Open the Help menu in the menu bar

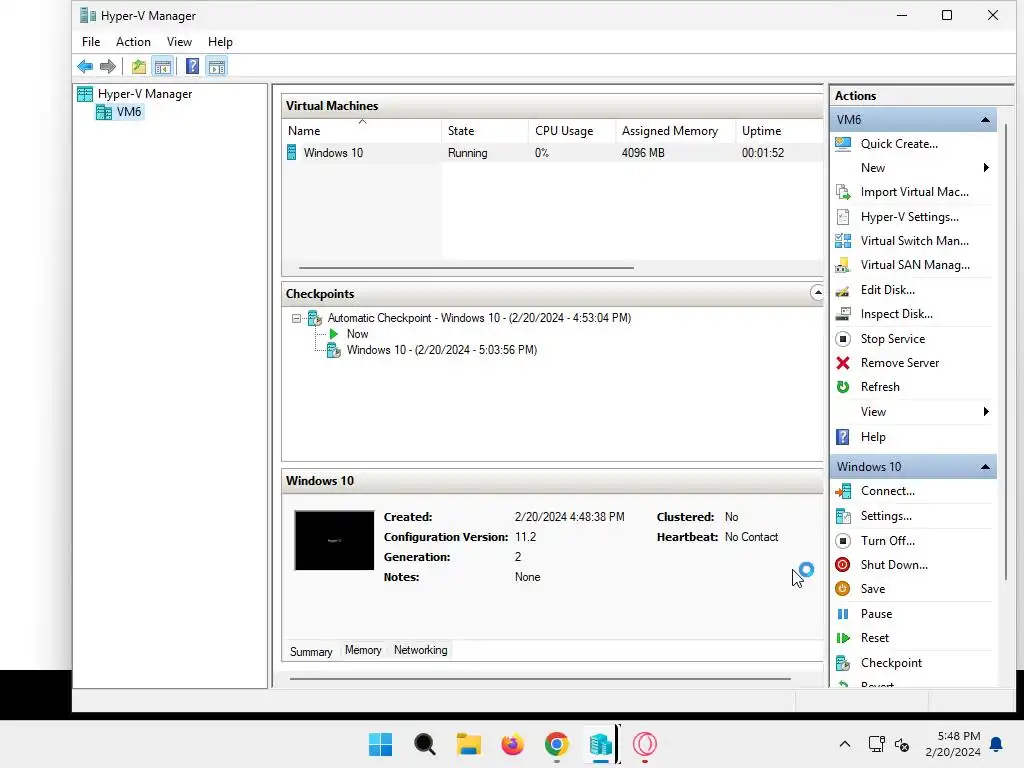(220, 42)
